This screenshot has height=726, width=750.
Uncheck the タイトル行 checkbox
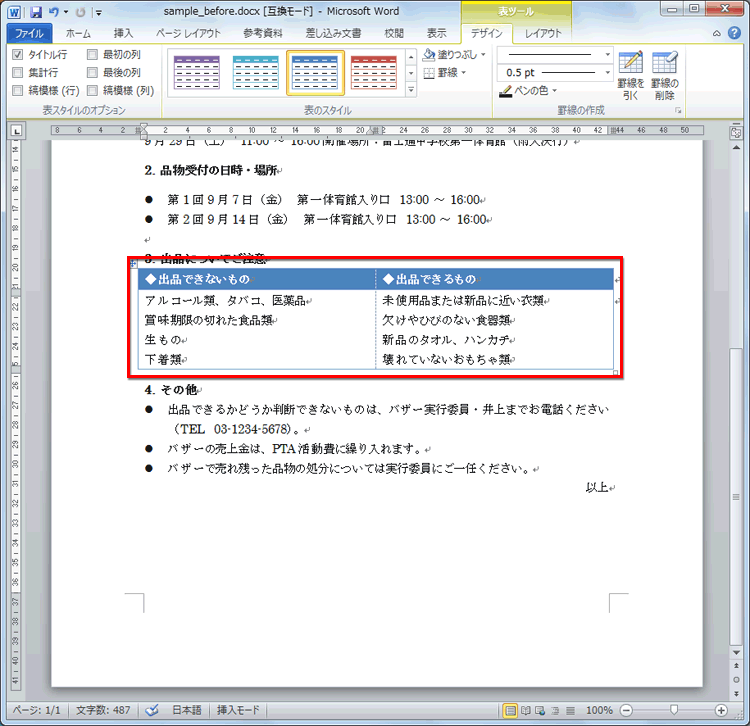tap(18, 54)
